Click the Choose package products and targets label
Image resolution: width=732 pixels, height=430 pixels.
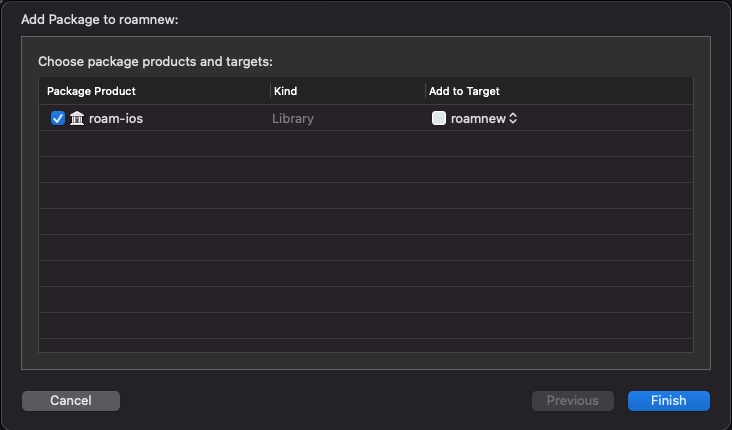pyautogui.click(x=155, y=62)
